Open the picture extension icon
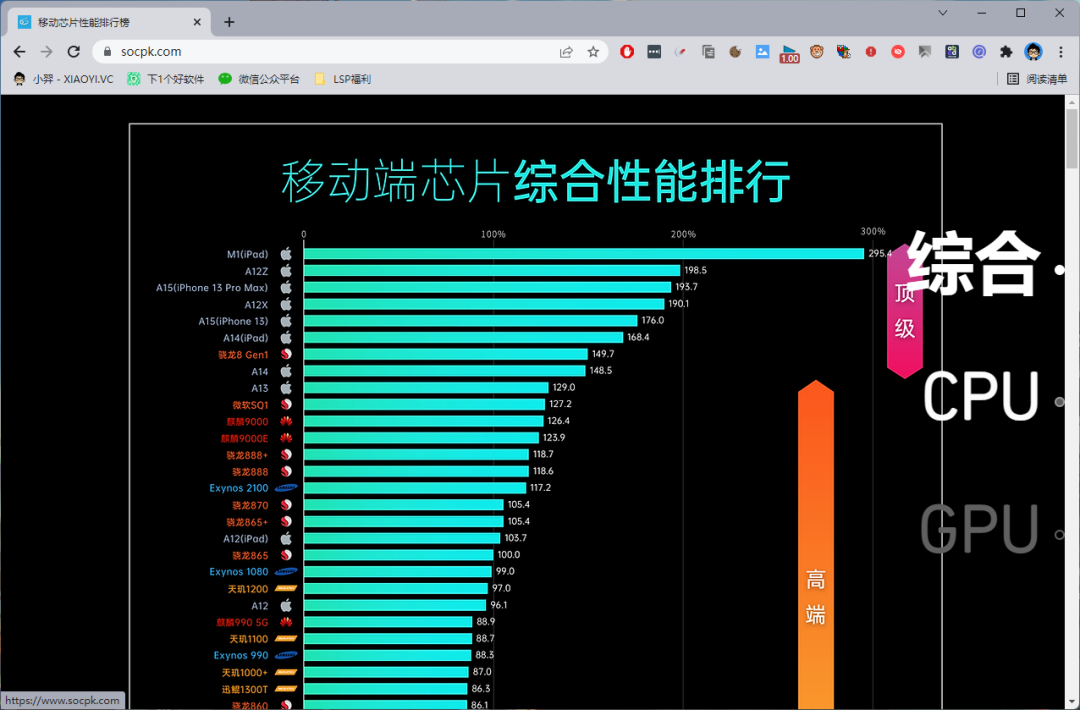Screen dimensions: 1080x710 (762, 52)
